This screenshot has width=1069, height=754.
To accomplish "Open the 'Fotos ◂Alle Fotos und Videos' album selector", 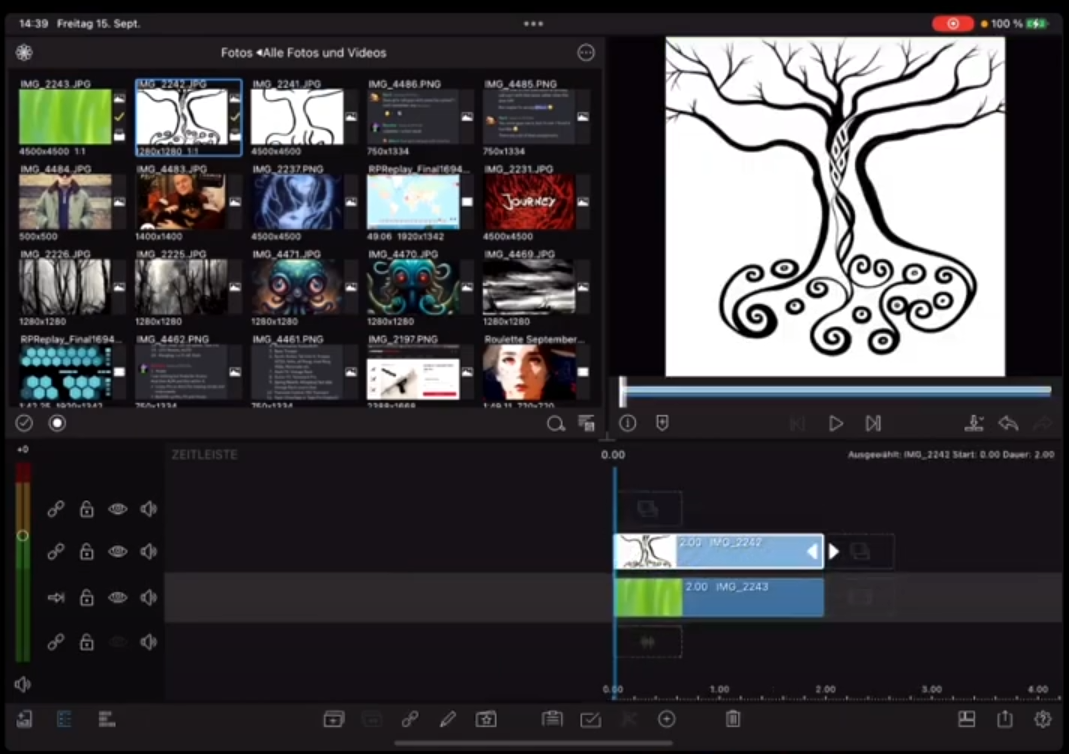I will (x=303, y=53).
